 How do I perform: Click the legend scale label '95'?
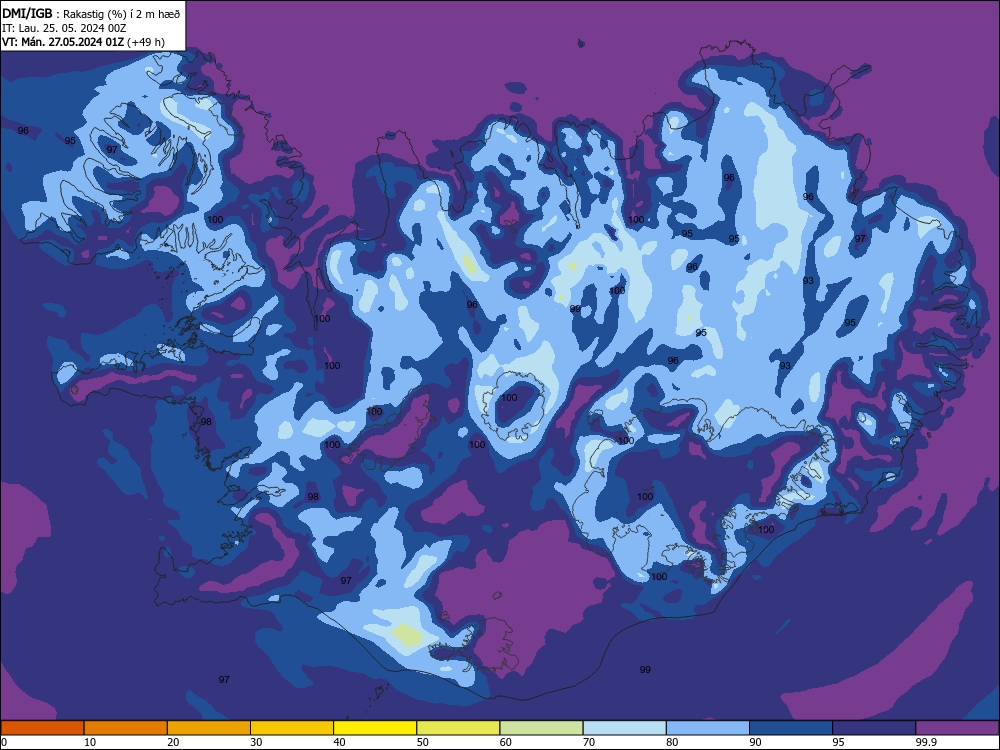pos(838,742)
